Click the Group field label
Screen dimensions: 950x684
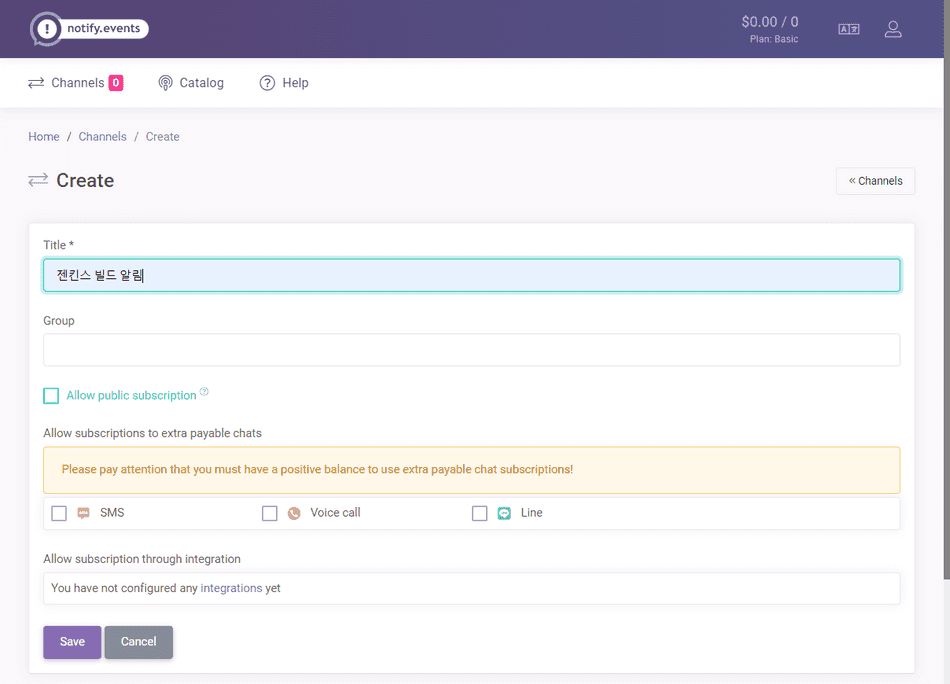tap(59, 320)
